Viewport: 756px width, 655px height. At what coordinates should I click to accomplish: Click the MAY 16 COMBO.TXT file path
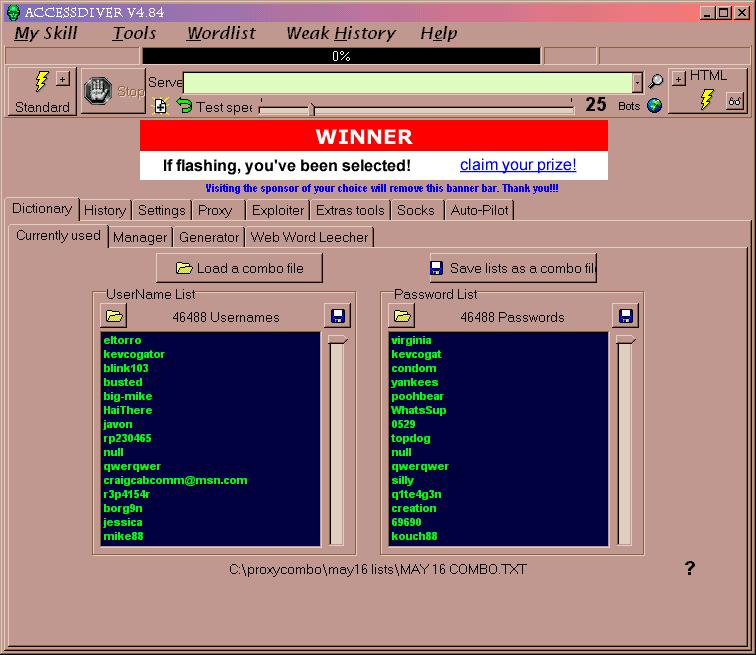click(x=378, y=570)
